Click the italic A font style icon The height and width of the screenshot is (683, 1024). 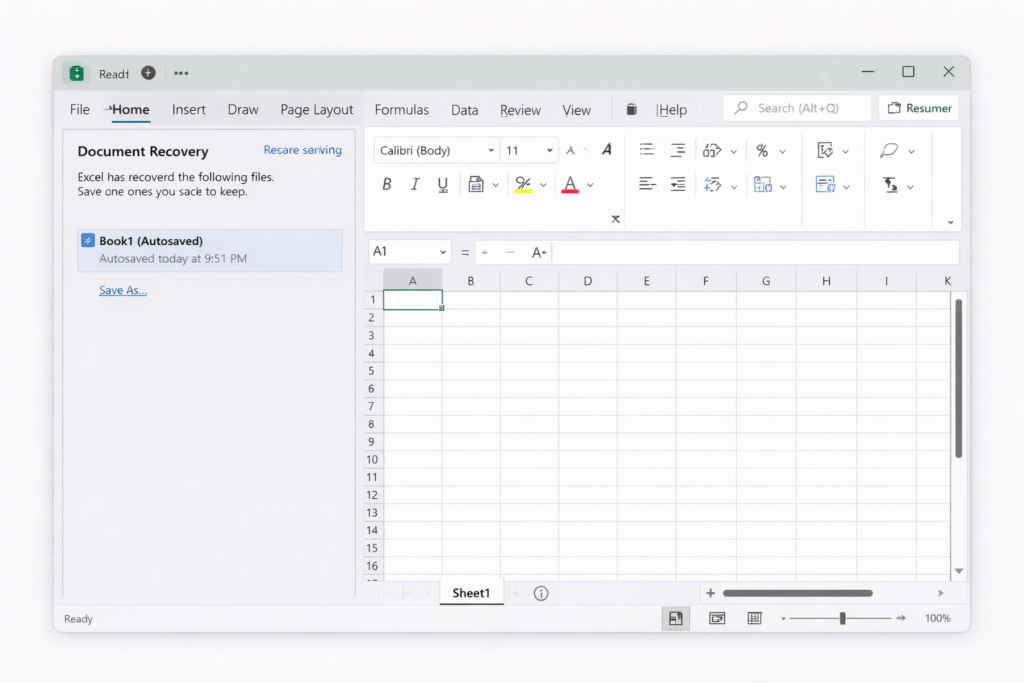point(607,150)
